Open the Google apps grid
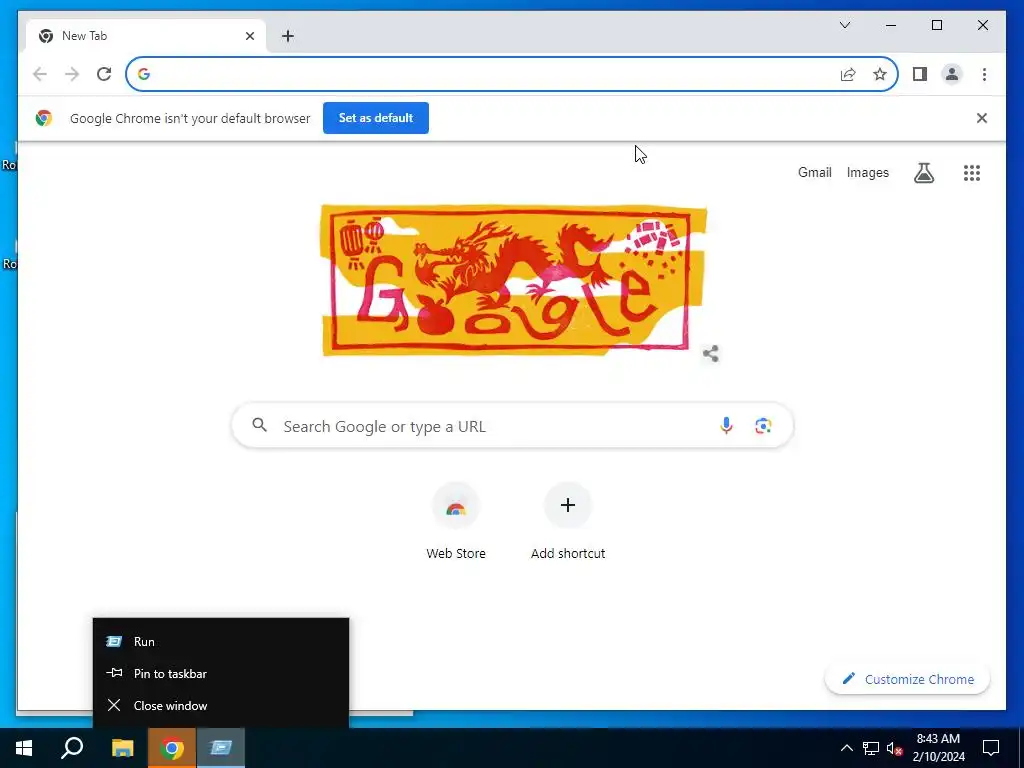 pyautogui.click(x=972, y=172)
